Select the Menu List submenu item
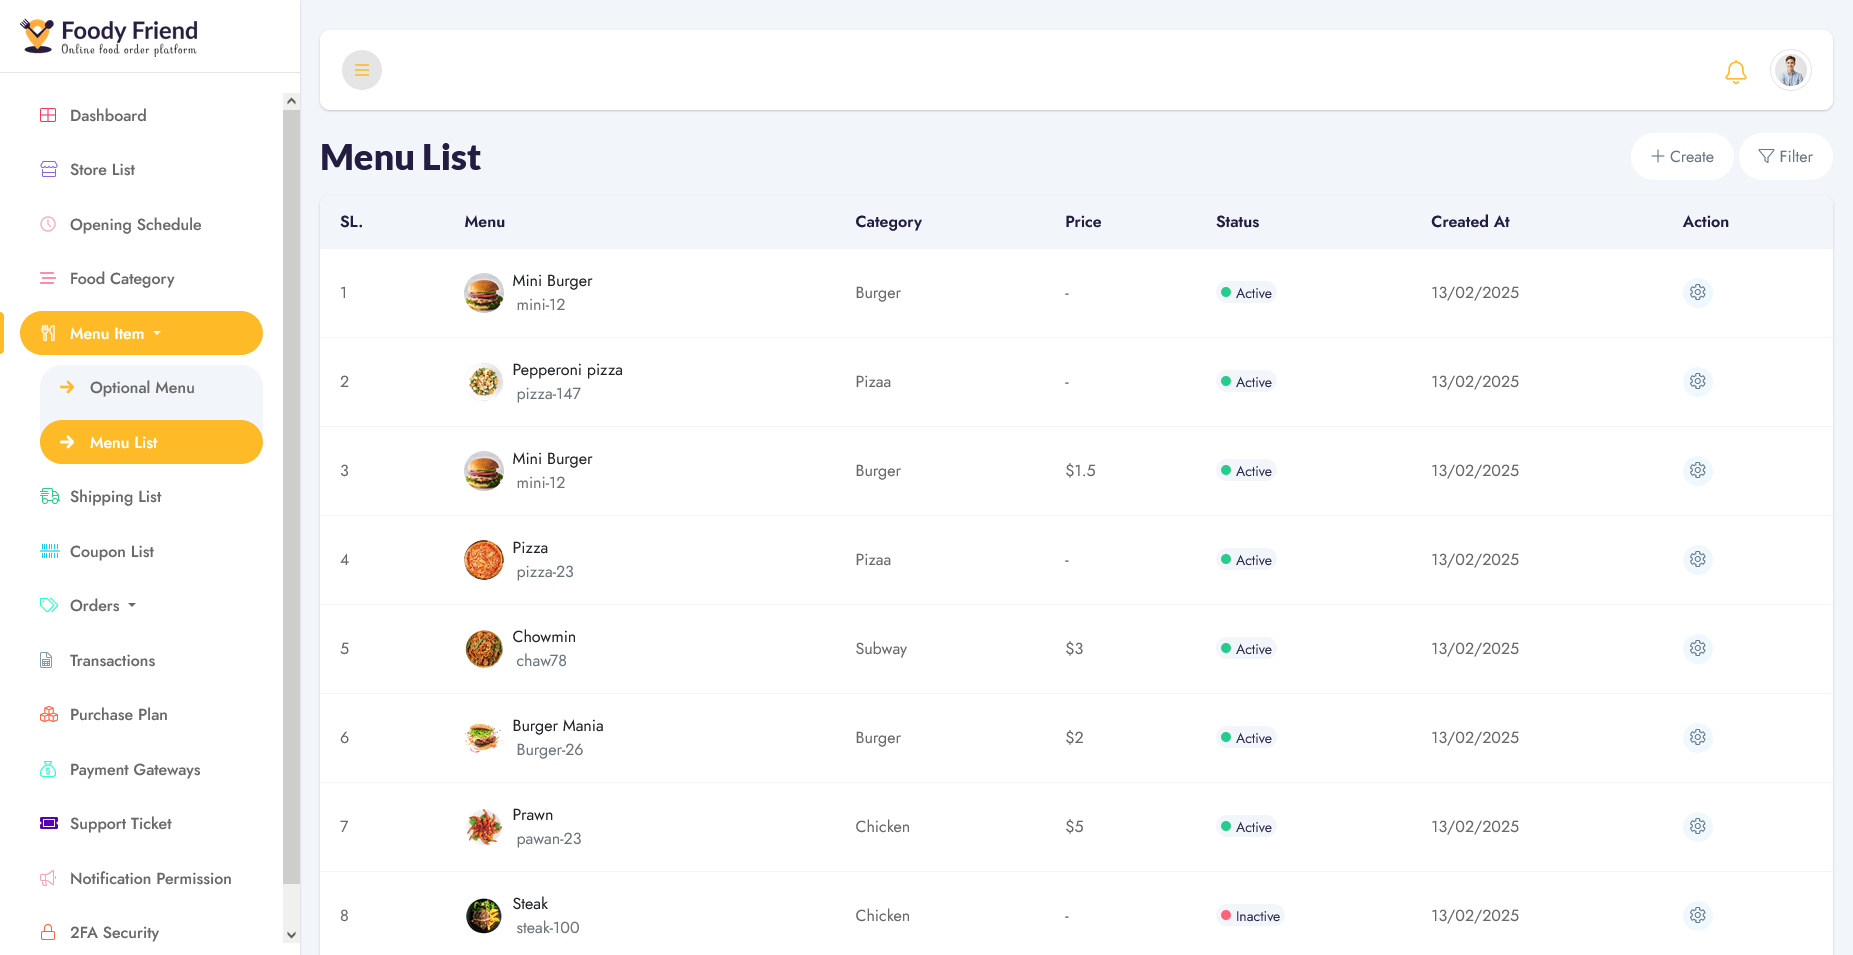Screen dimensions: 1853x955 point(151,442)
